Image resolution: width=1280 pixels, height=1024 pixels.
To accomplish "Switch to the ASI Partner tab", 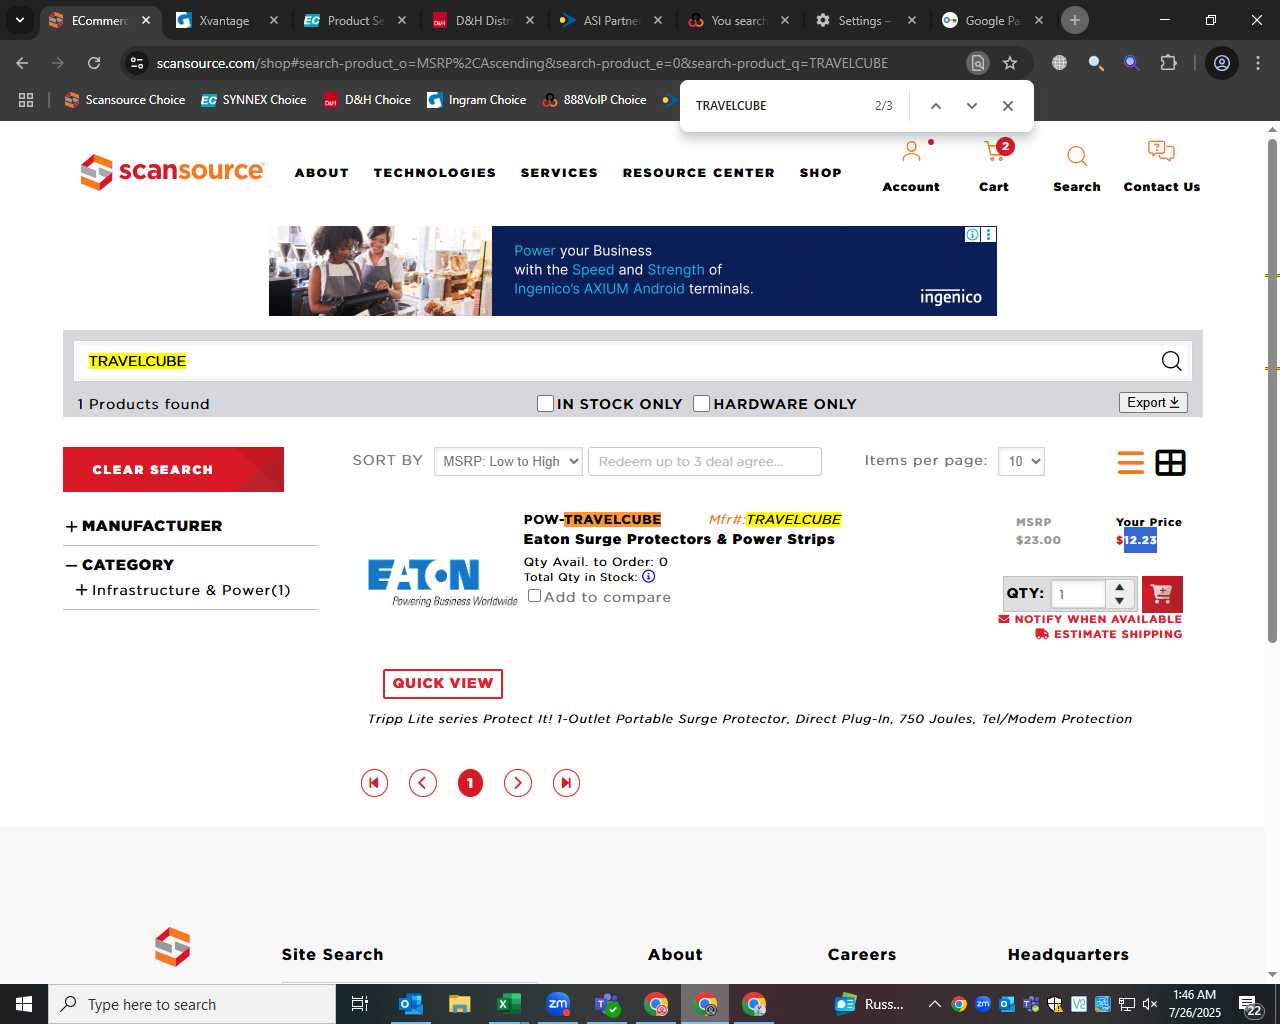I will pyautogui.click(x=611, y=20).
